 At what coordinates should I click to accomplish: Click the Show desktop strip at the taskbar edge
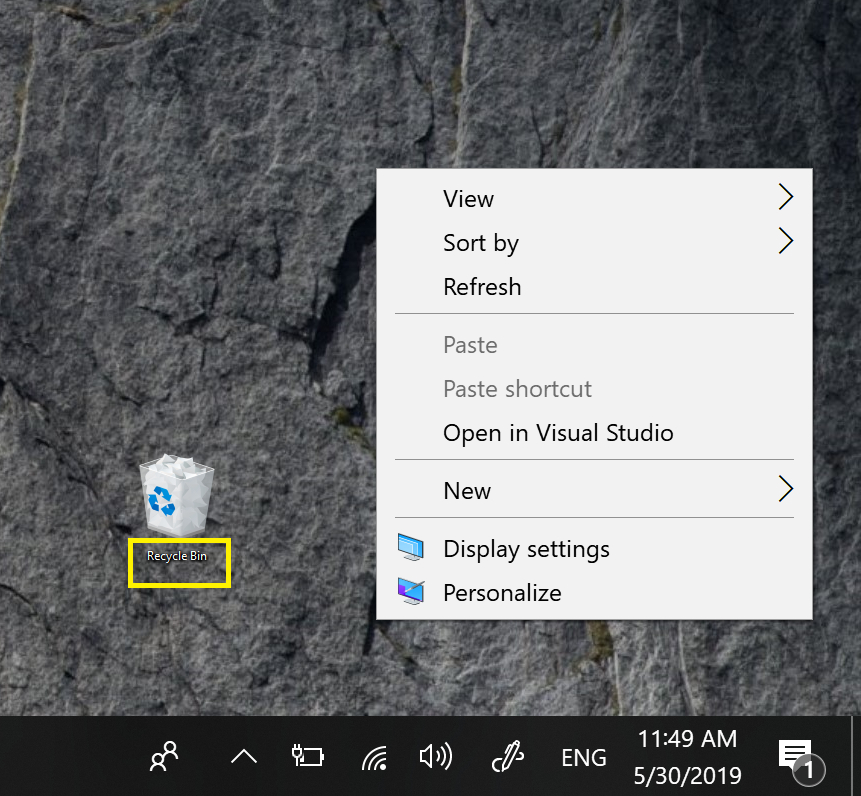(856, 756)
